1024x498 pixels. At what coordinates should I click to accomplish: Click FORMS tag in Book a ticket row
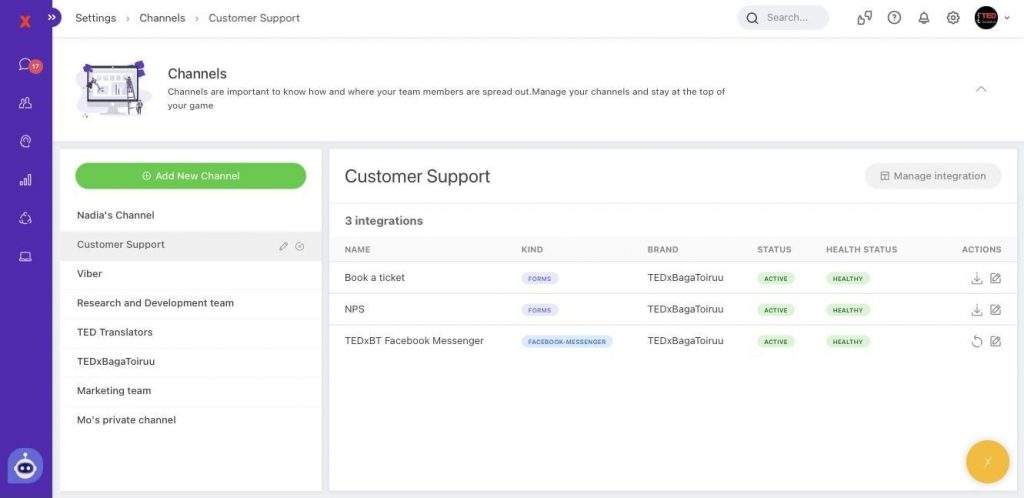[x=539, y=279]
